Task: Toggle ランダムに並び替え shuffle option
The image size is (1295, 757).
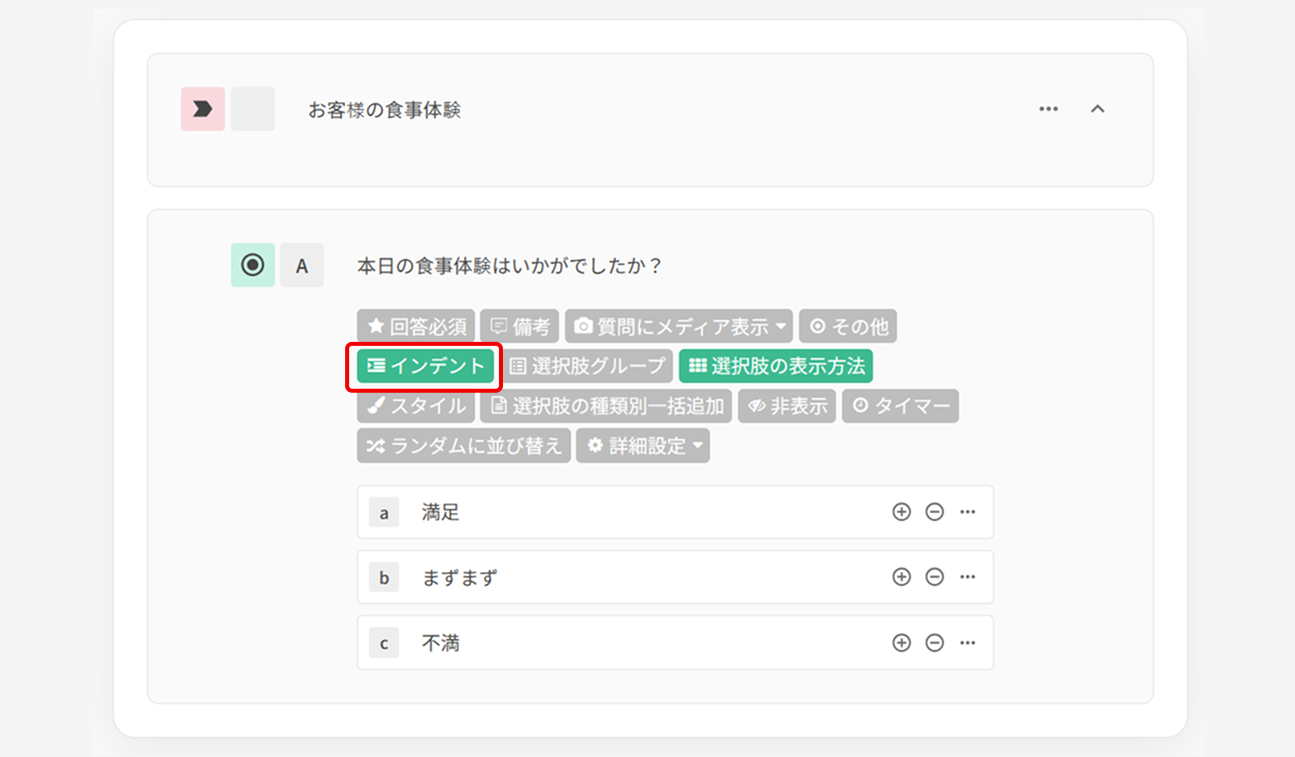Action: [x=464, y=446]
